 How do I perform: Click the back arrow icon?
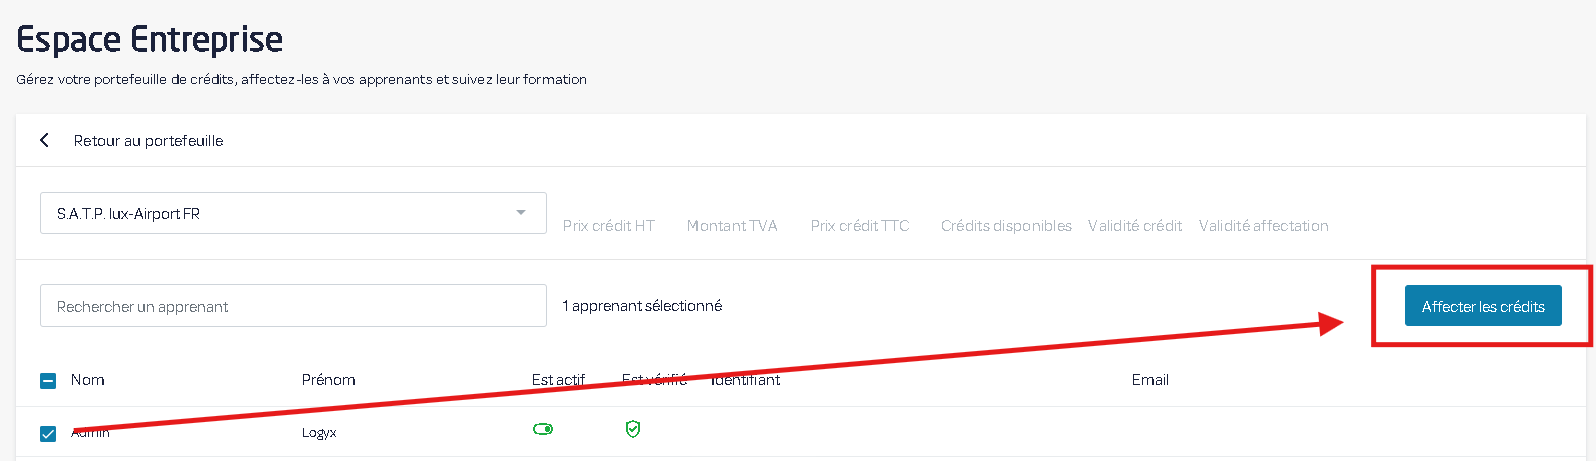click(x=44, y=140)
